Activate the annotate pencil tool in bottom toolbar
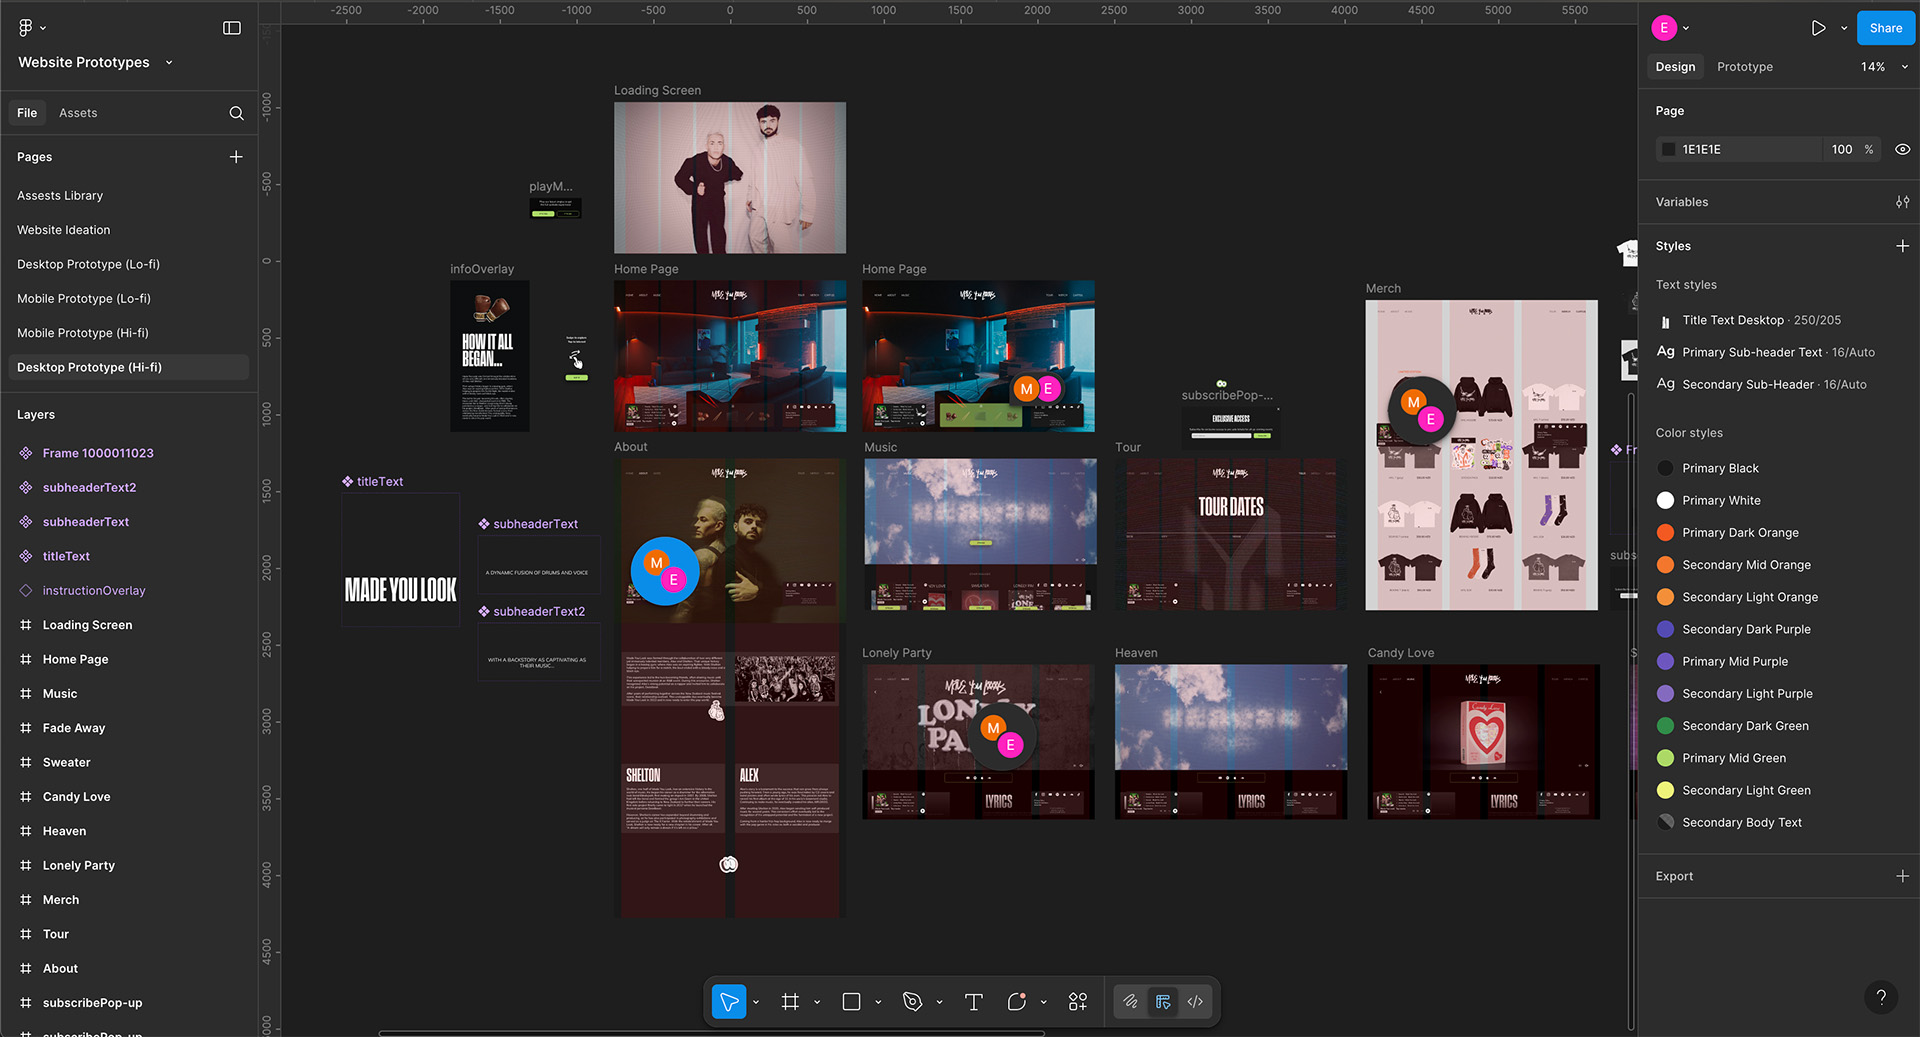This screenshot has width=1920, height=1037. pos(1131,1001)
